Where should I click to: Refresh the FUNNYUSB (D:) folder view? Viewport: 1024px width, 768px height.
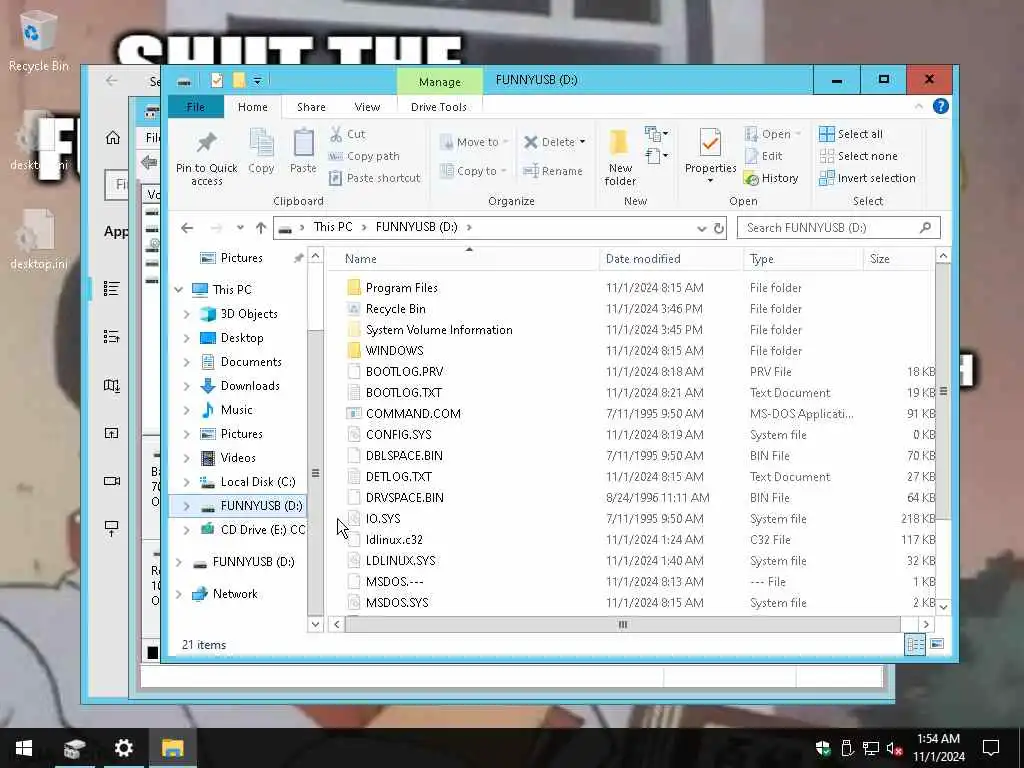(x=718, y=228)
